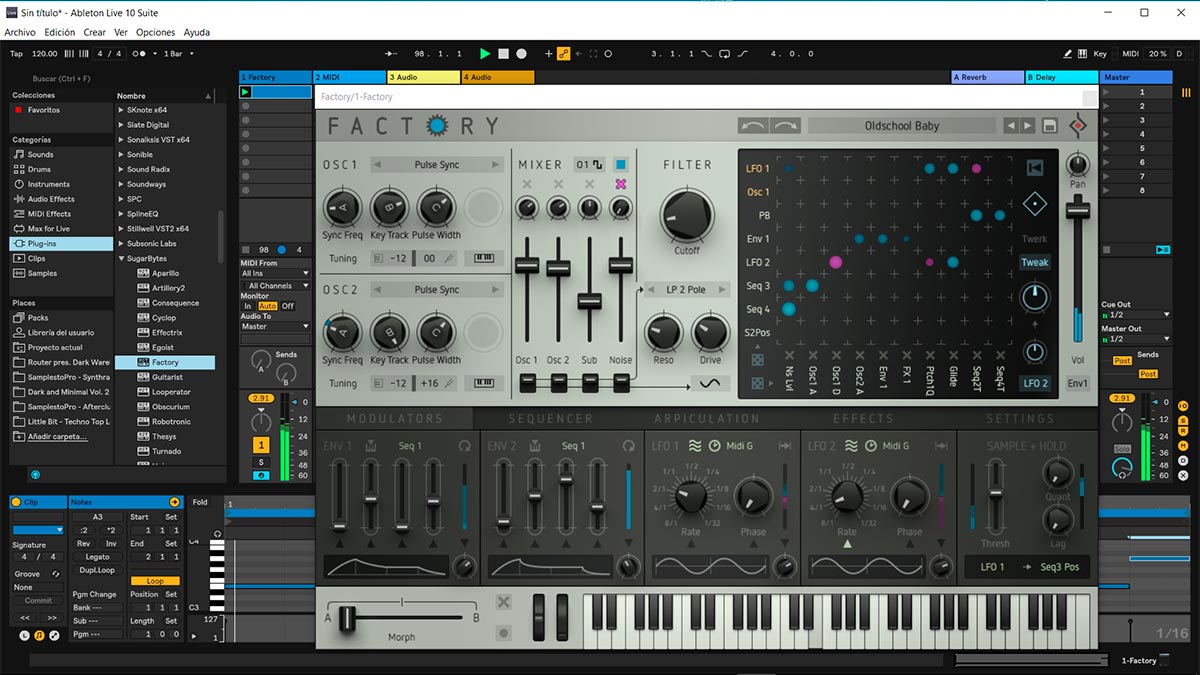1200x675 pixels.
Task: Click Añadir carpeta in Places
Action: pos(55,436)
